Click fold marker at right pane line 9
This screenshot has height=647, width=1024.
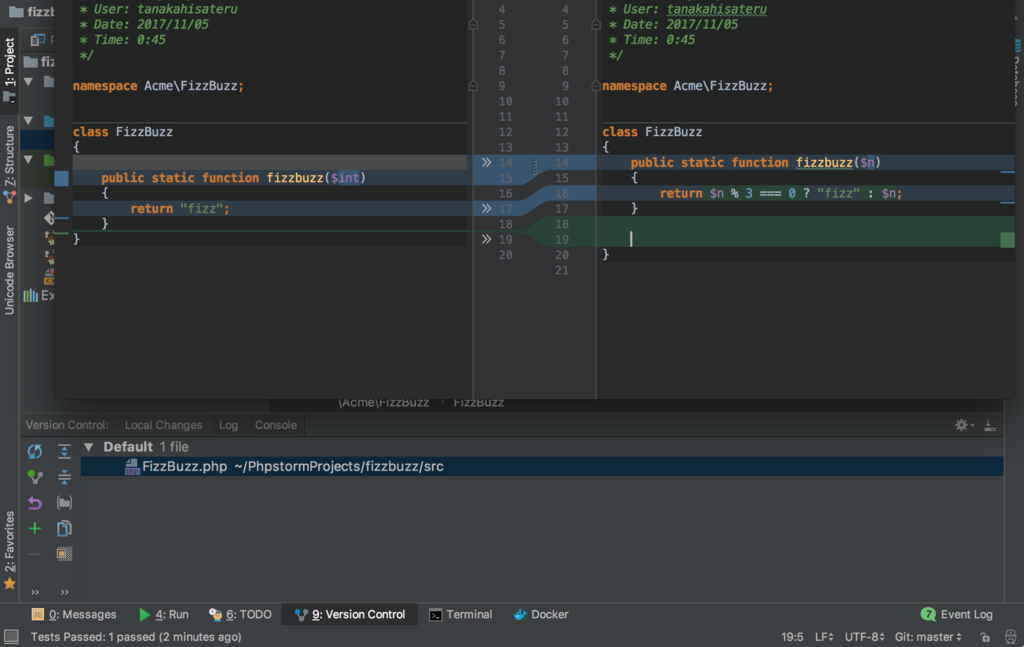596,86
